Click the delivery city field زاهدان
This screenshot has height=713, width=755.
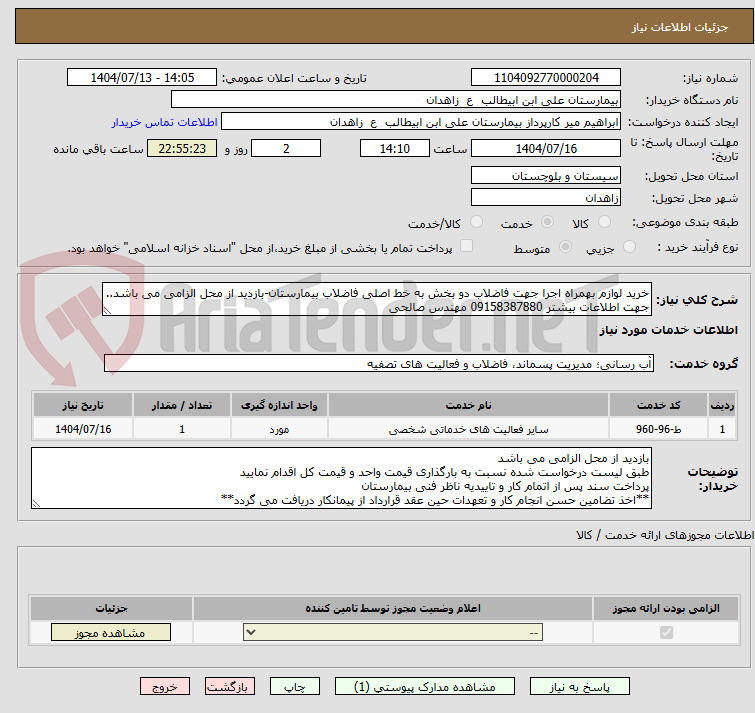tap(546, 197)
